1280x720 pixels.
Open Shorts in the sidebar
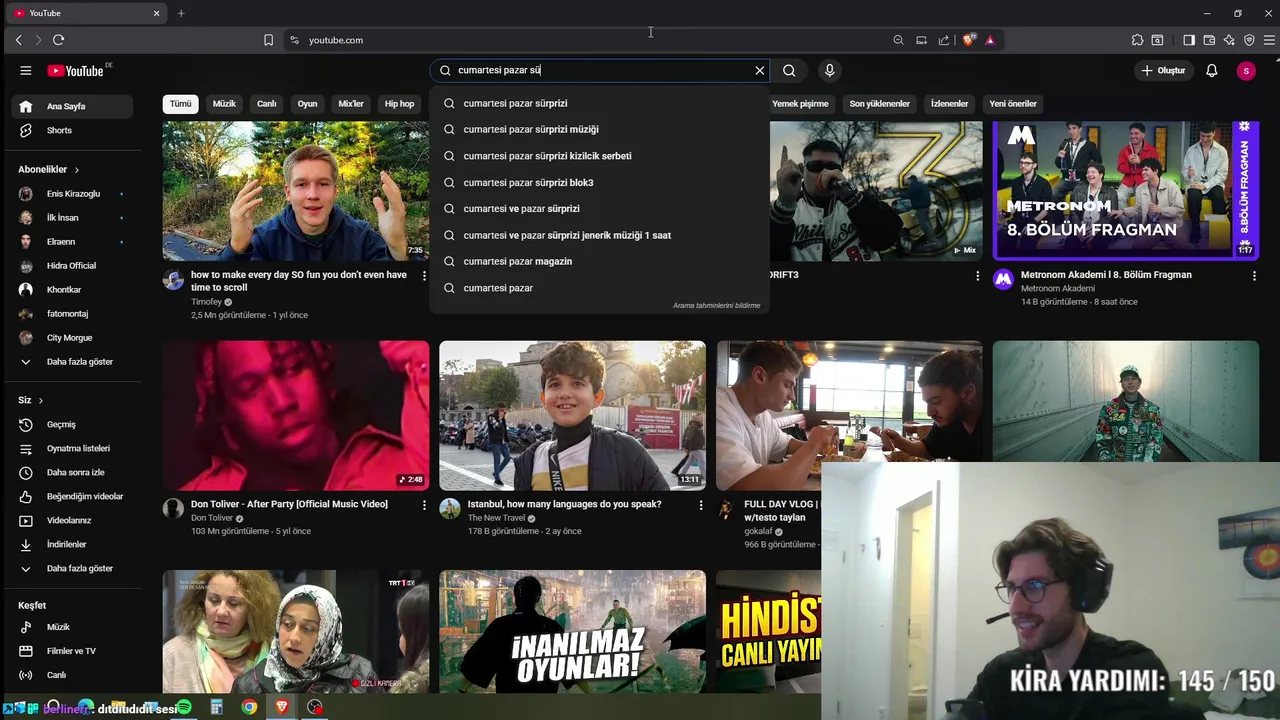72,130
